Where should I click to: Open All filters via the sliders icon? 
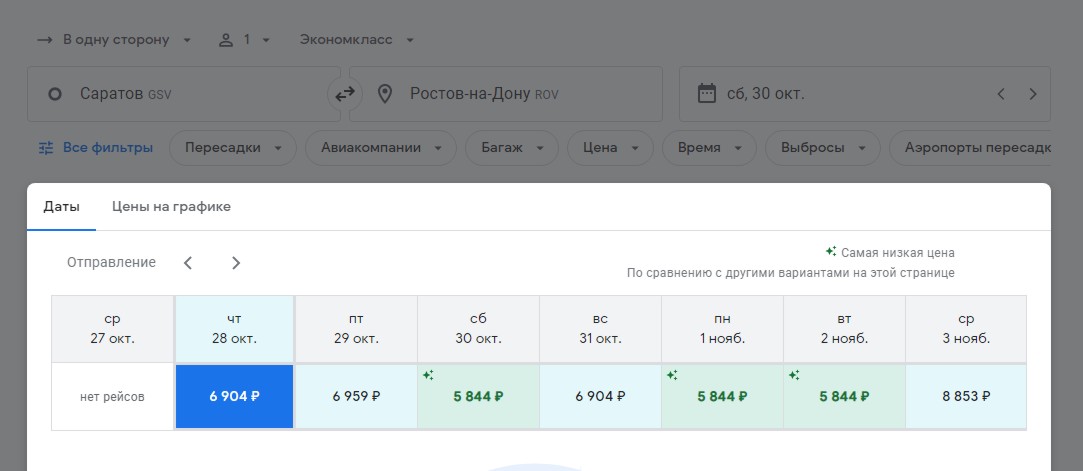pyautogui.click(x=46, y=148)
